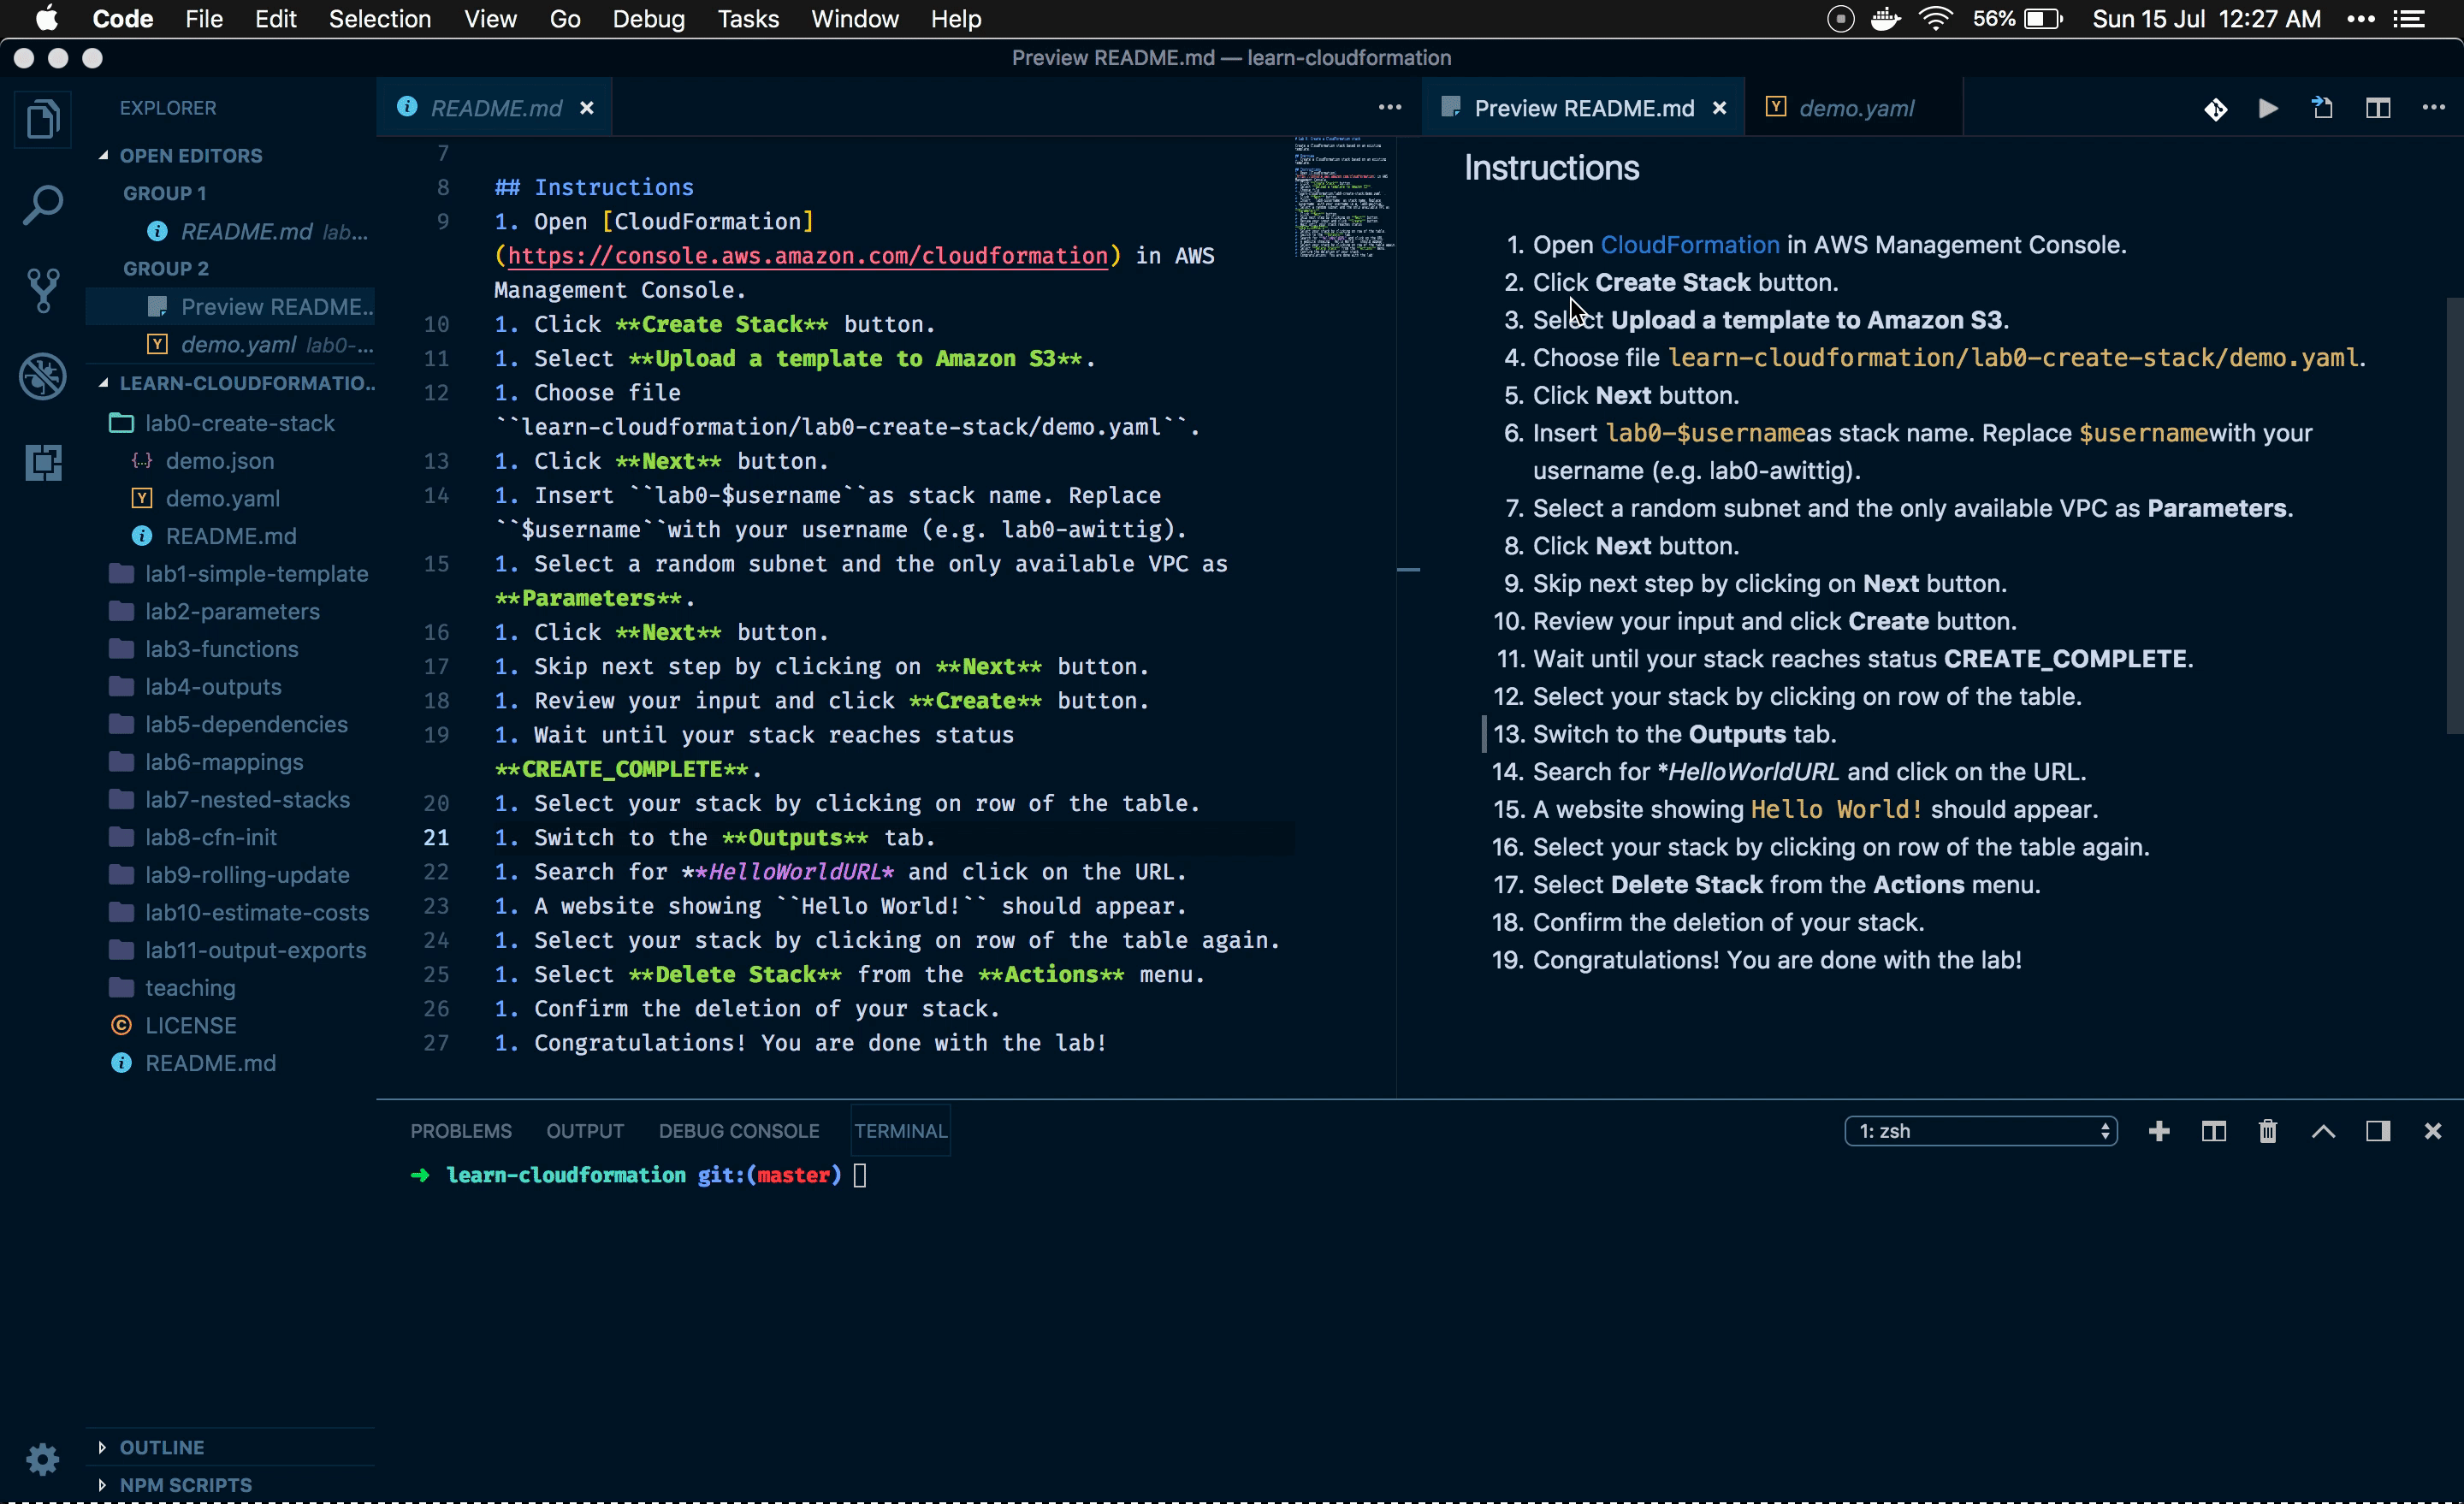This screenshot has width=2464, height=1504.
Task: Open the Manage gear menu
Action: tap(42, 1458)
